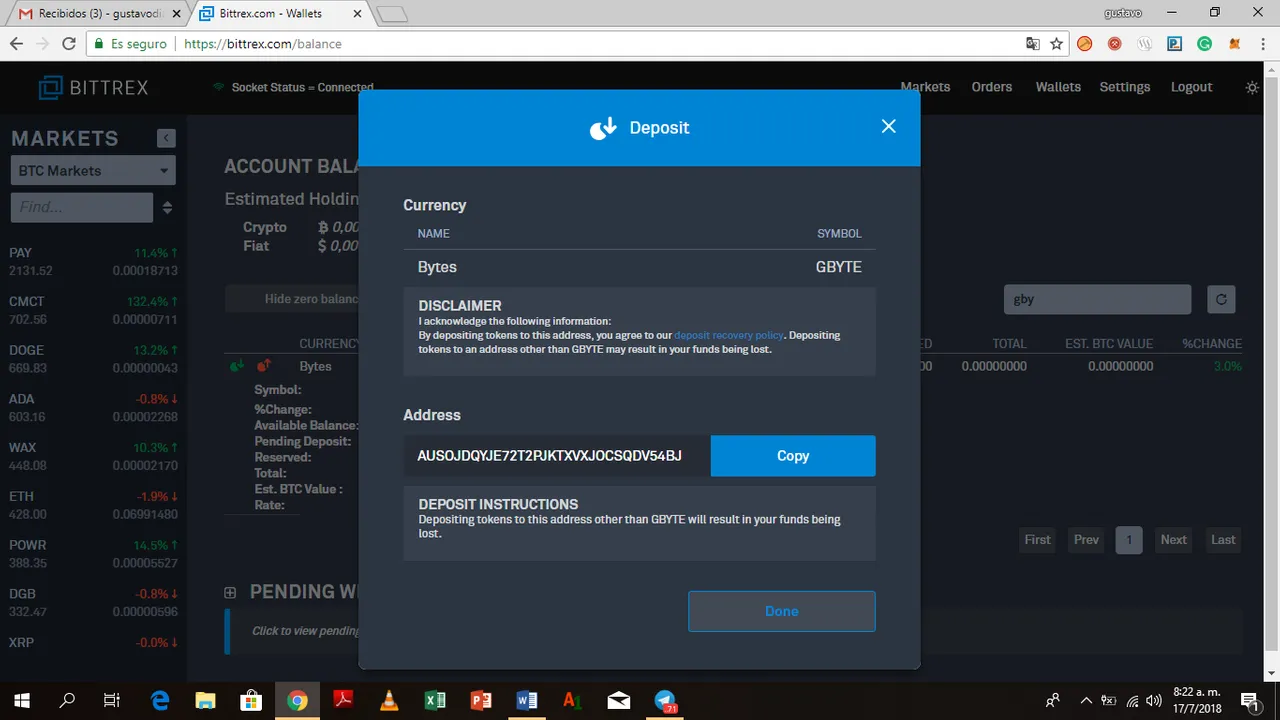The height and width of the screenshot is (720, 1280).
Task: Click the browser address bar URL
Action: pos(263,44)
